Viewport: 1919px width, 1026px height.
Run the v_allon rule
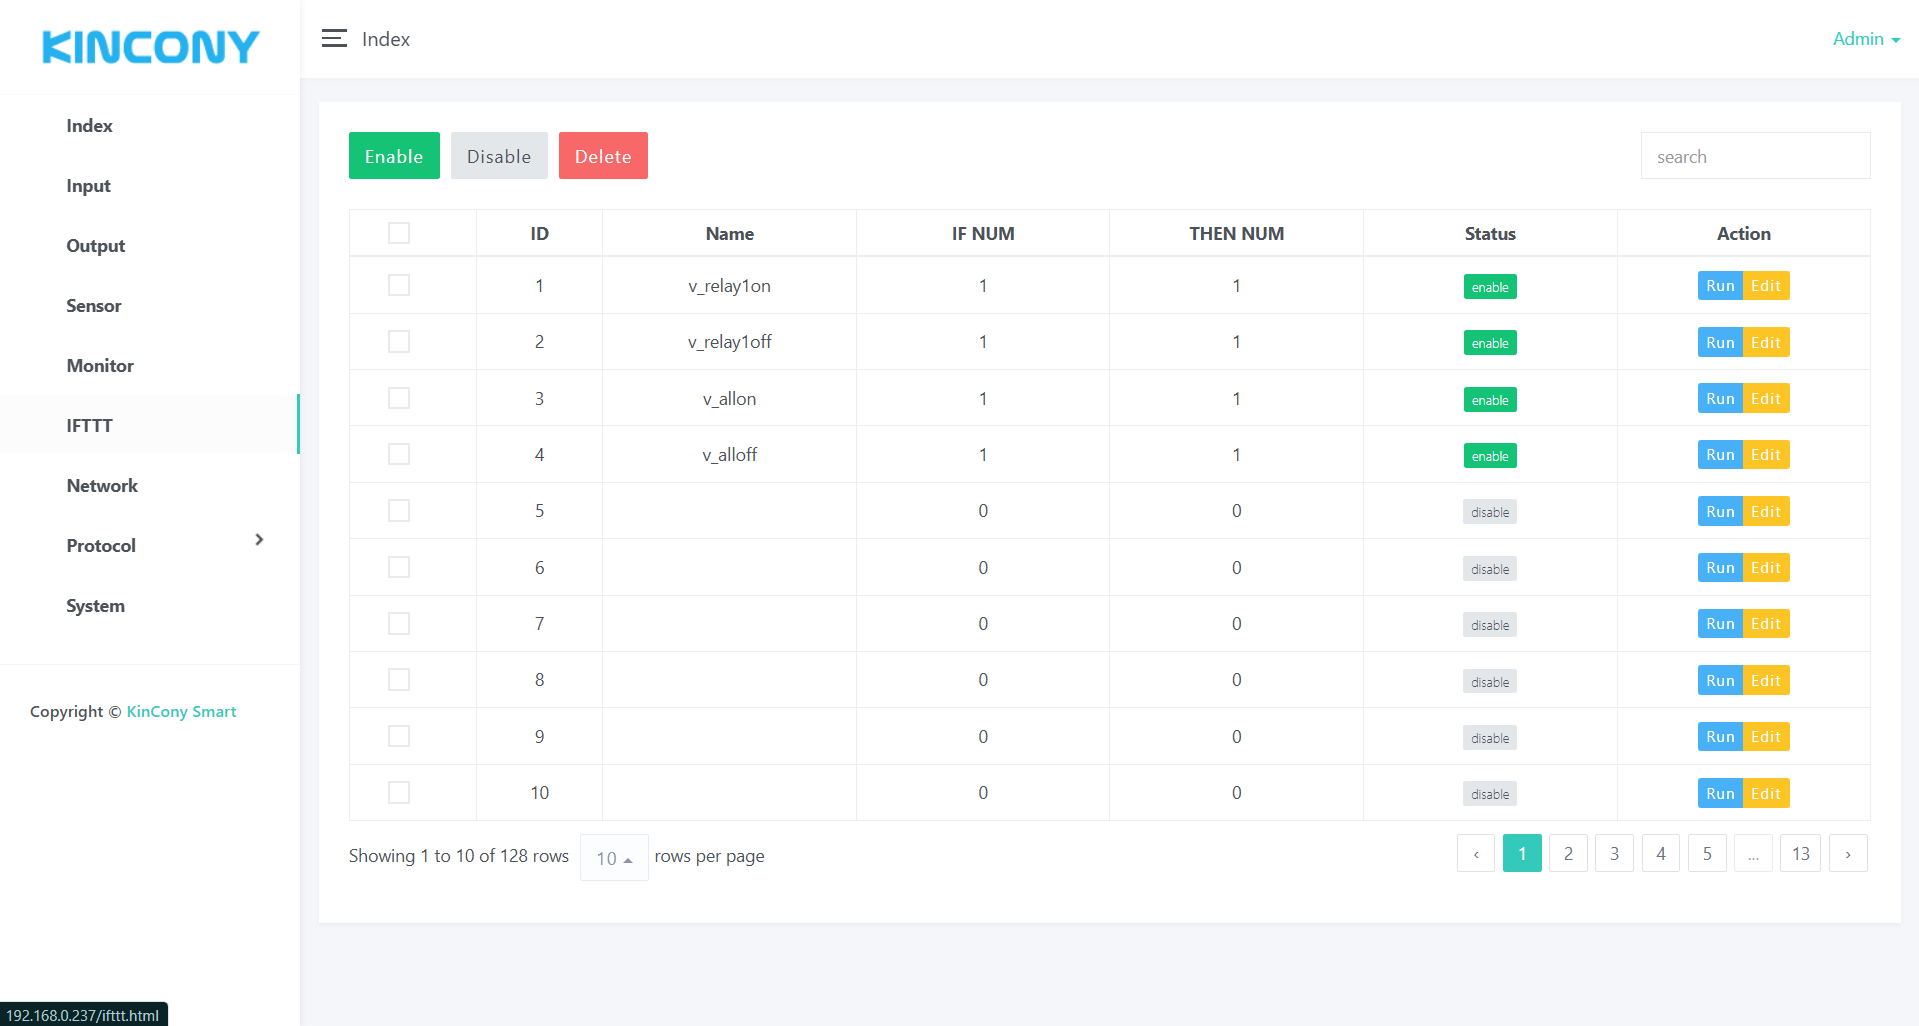1719,399
